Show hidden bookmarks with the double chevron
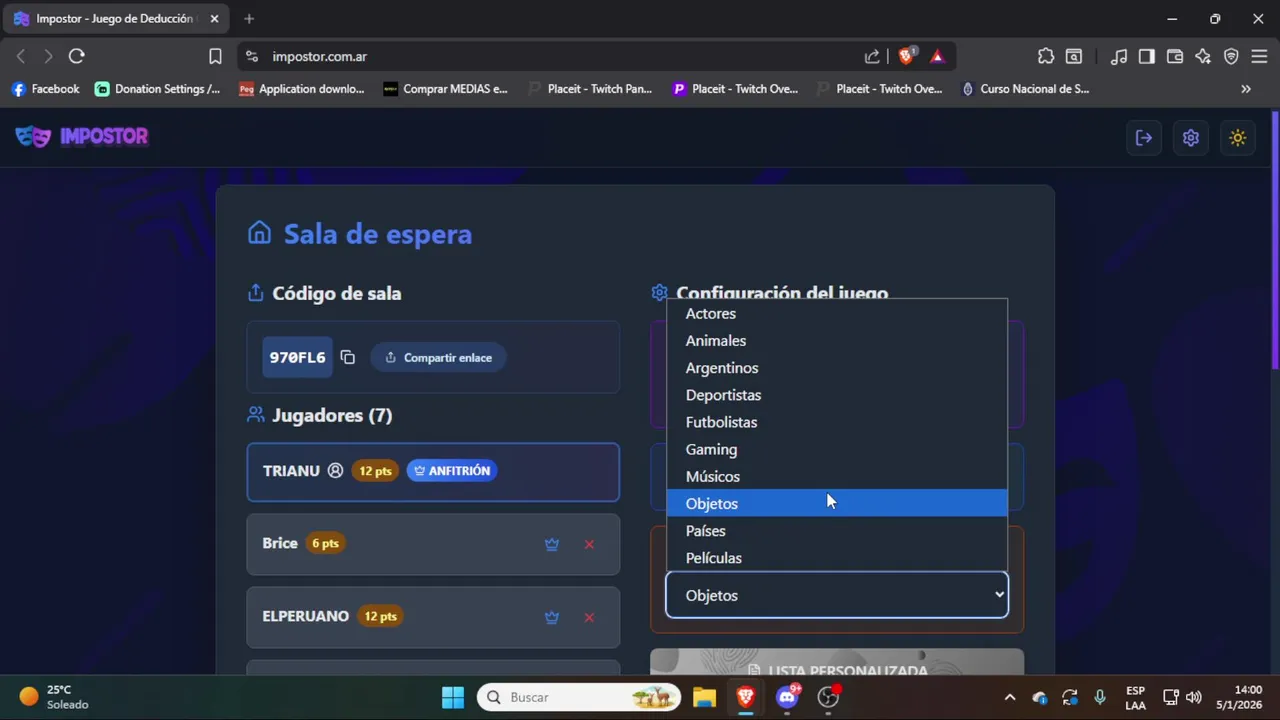Image resolution: width=1280 pixels, height=720 pixels. 1246,89
